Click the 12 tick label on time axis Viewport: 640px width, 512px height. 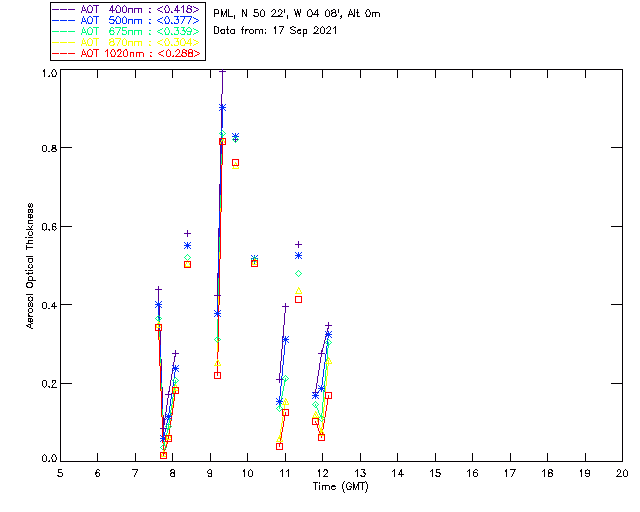click(322, 473)
